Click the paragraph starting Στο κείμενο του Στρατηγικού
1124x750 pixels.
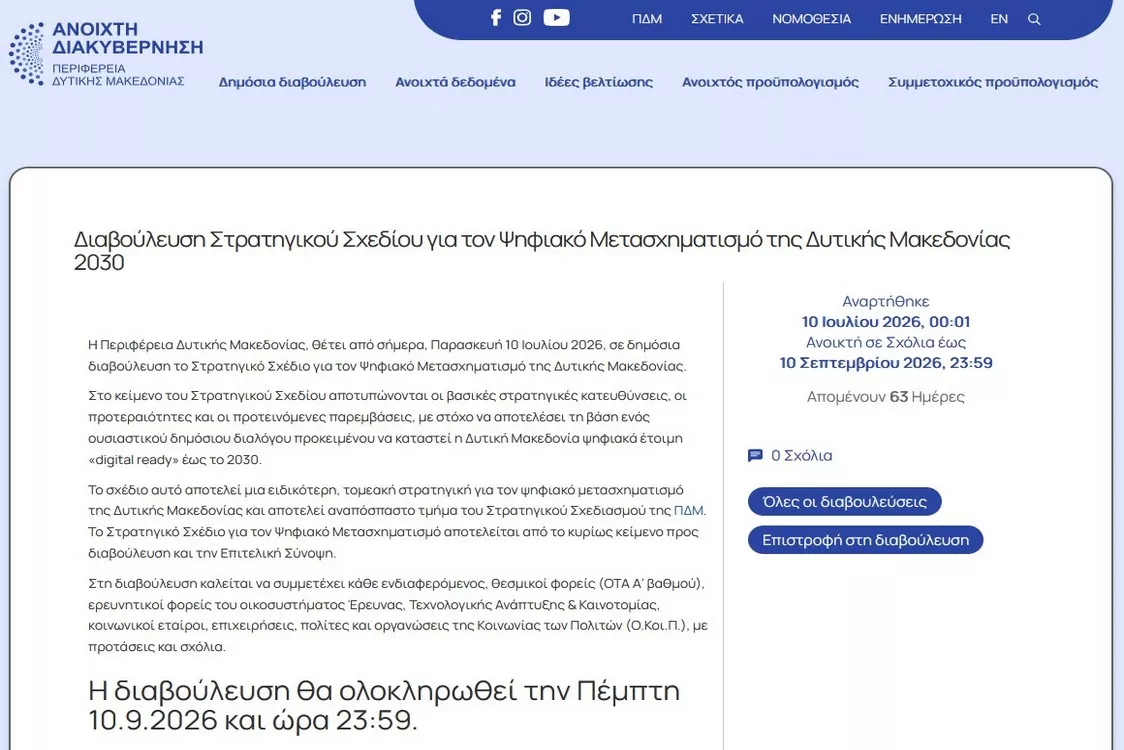(x=387, y=427)
